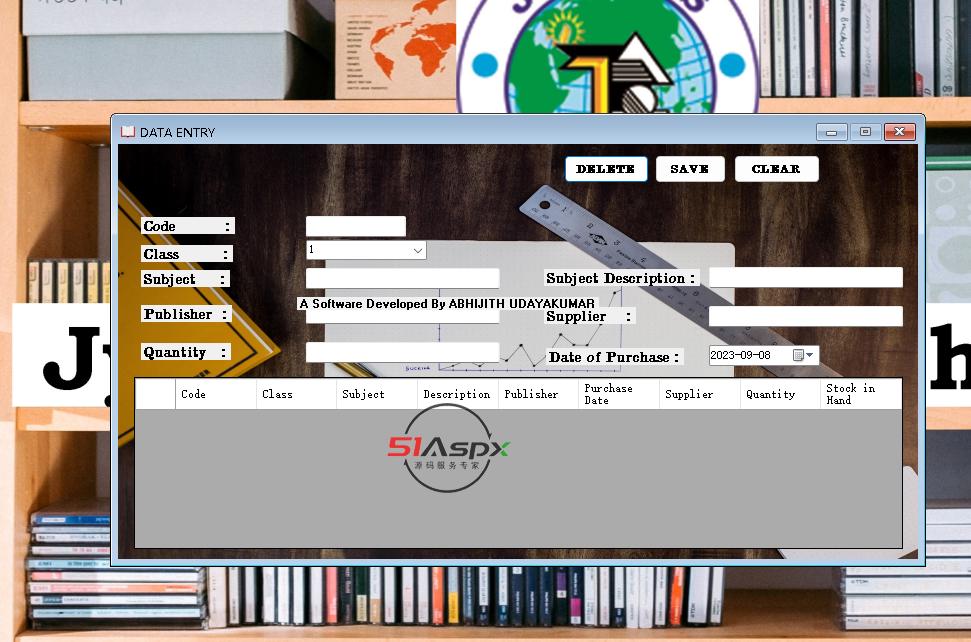Click the Description column header

tap(458, 394)
